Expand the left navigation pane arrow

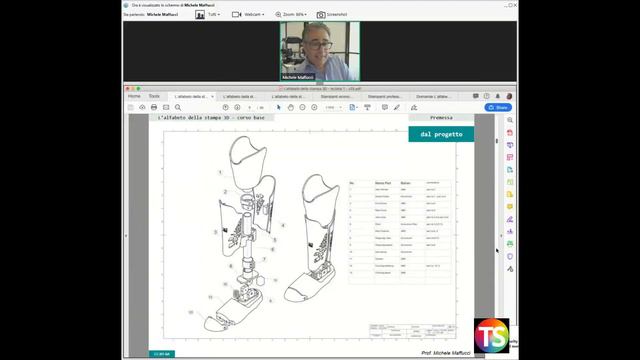[x=126, y=236]
